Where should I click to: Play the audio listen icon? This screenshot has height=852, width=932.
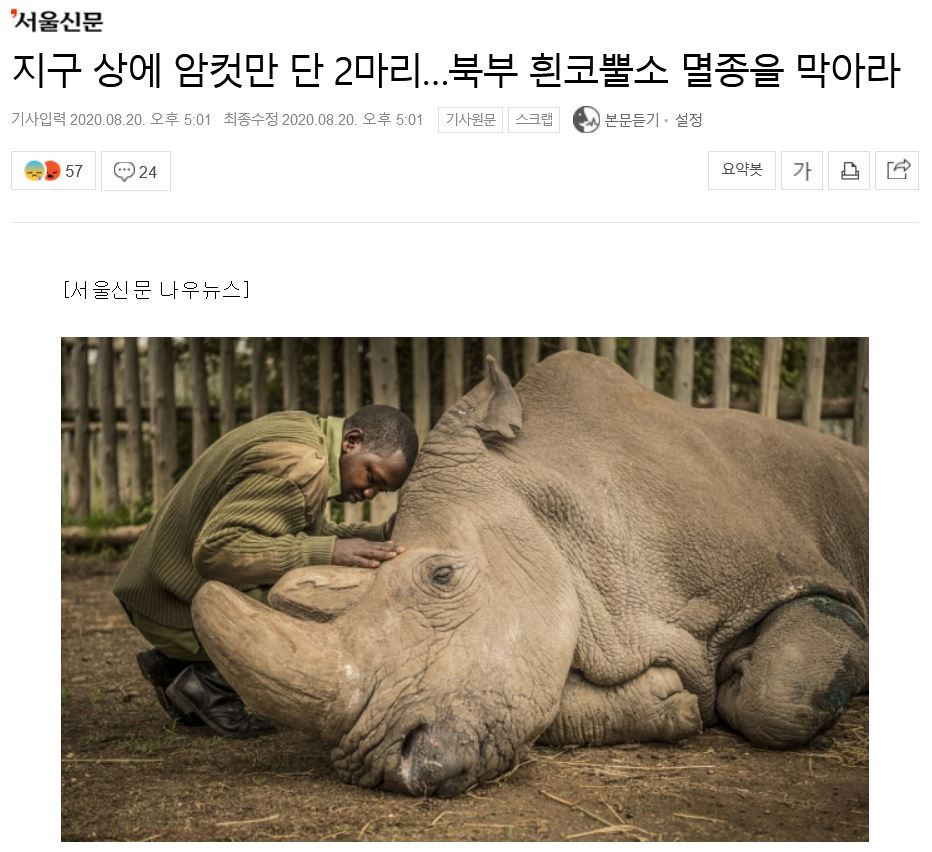585,120
